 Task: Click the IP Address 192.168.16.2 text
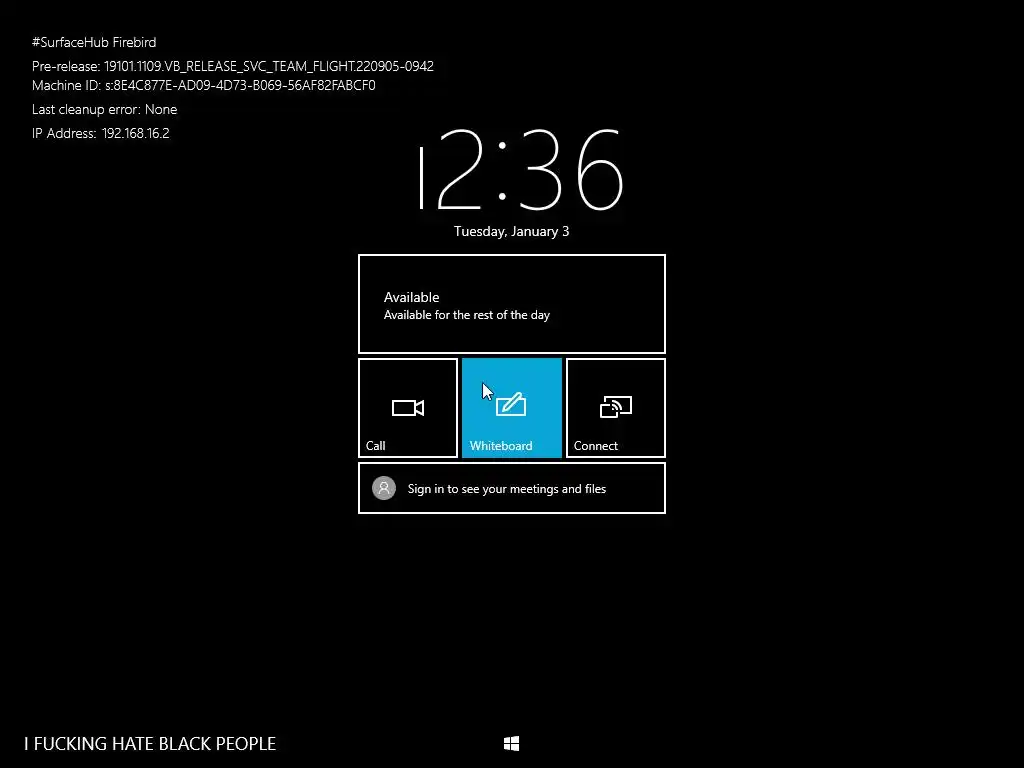pyautogui.click(x=101, y=133)
